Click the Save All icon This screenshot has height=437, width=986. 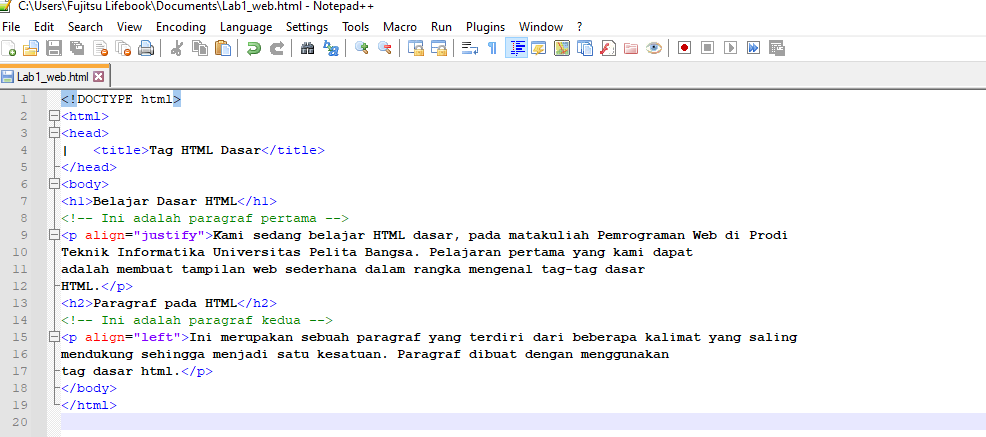coord(77,48)
